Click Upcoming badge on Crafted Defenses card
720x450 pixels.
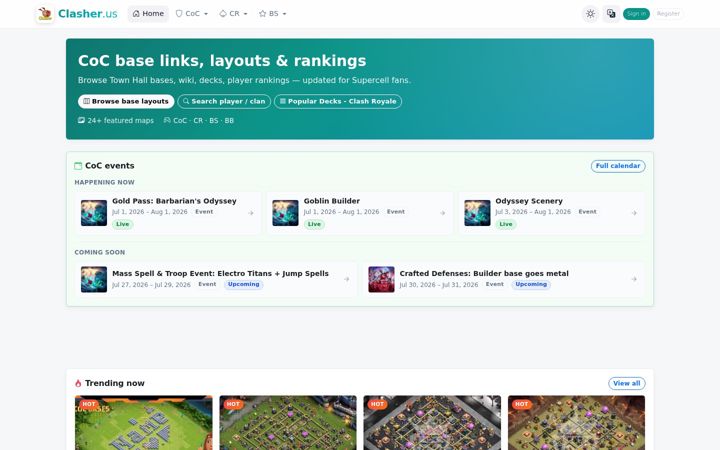531,284
